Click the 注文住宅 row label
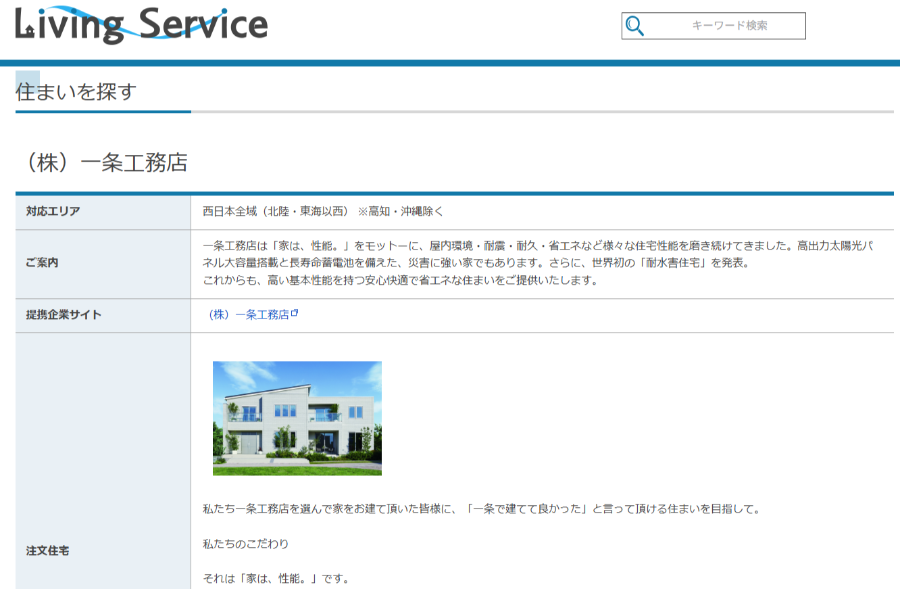Viewport: 900px width, 589px height. [47, 551]
